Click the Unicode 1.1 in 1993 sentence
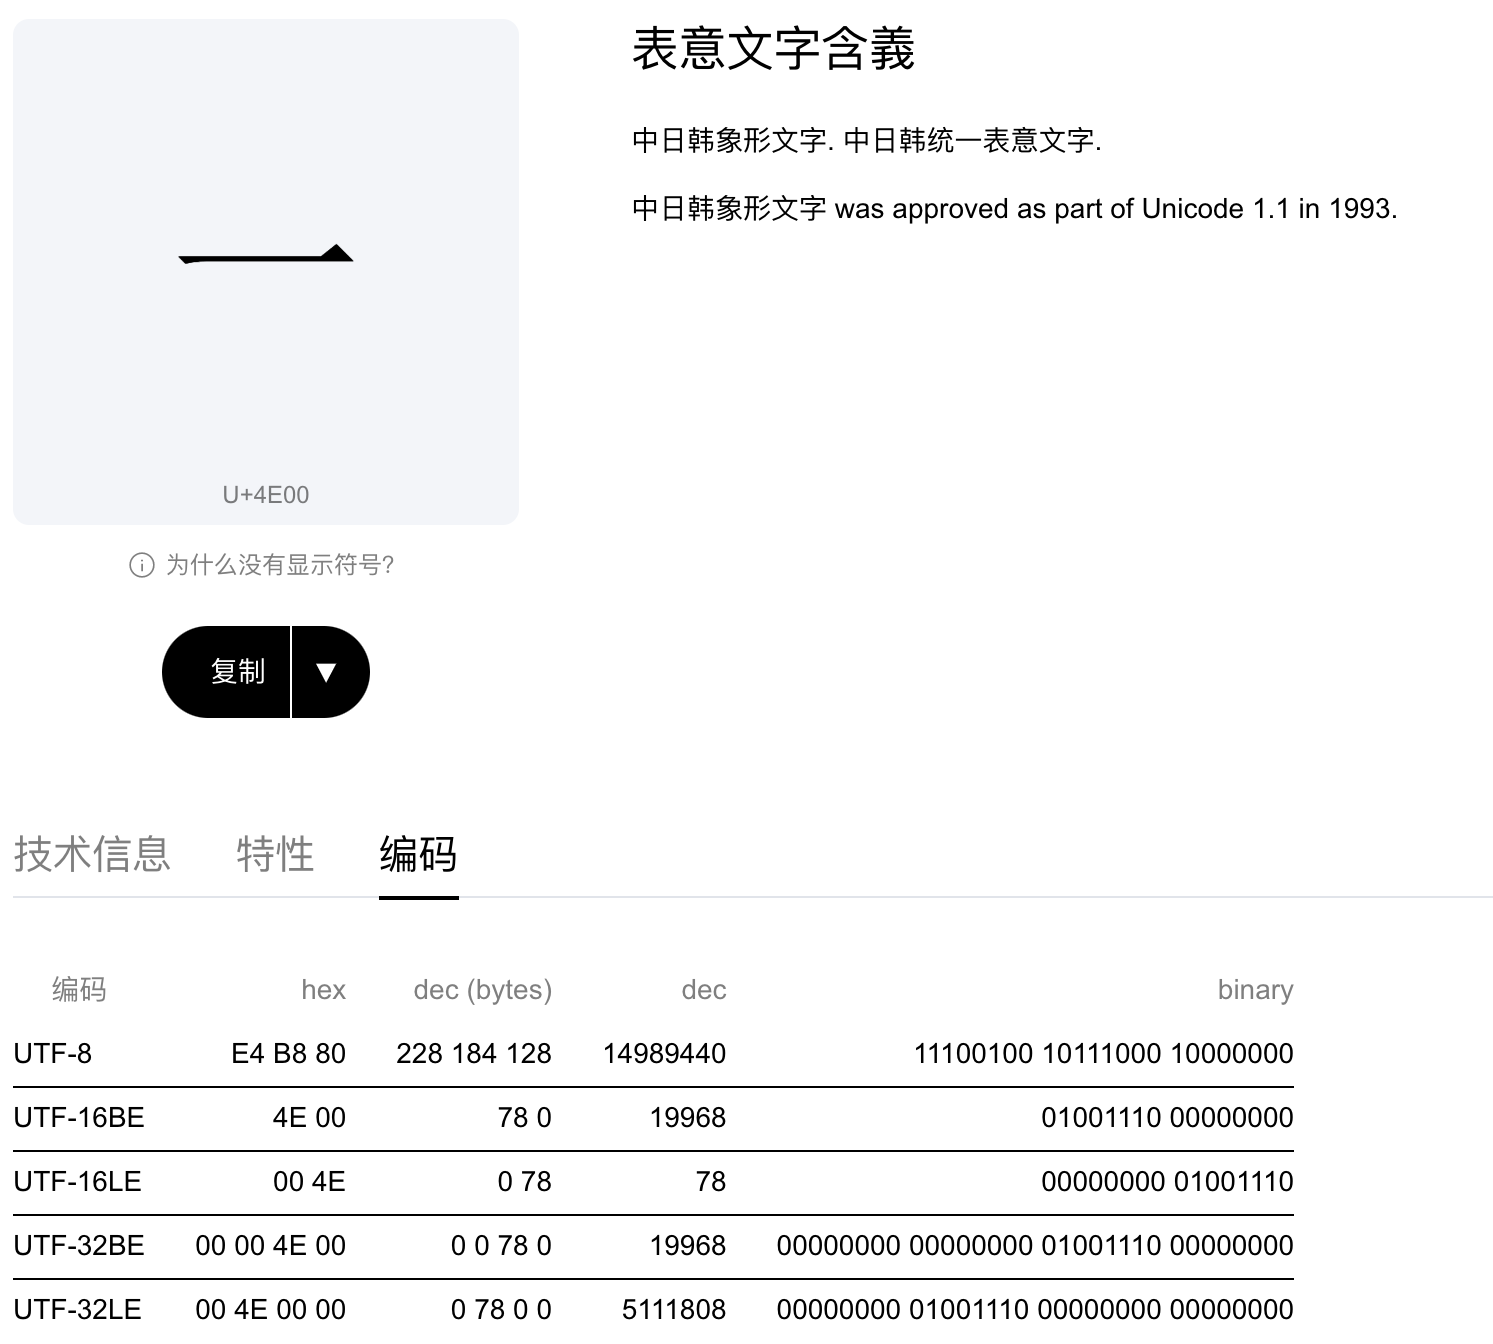Viewport: 1493px width, 1344px height. [x=1014, y=209]
